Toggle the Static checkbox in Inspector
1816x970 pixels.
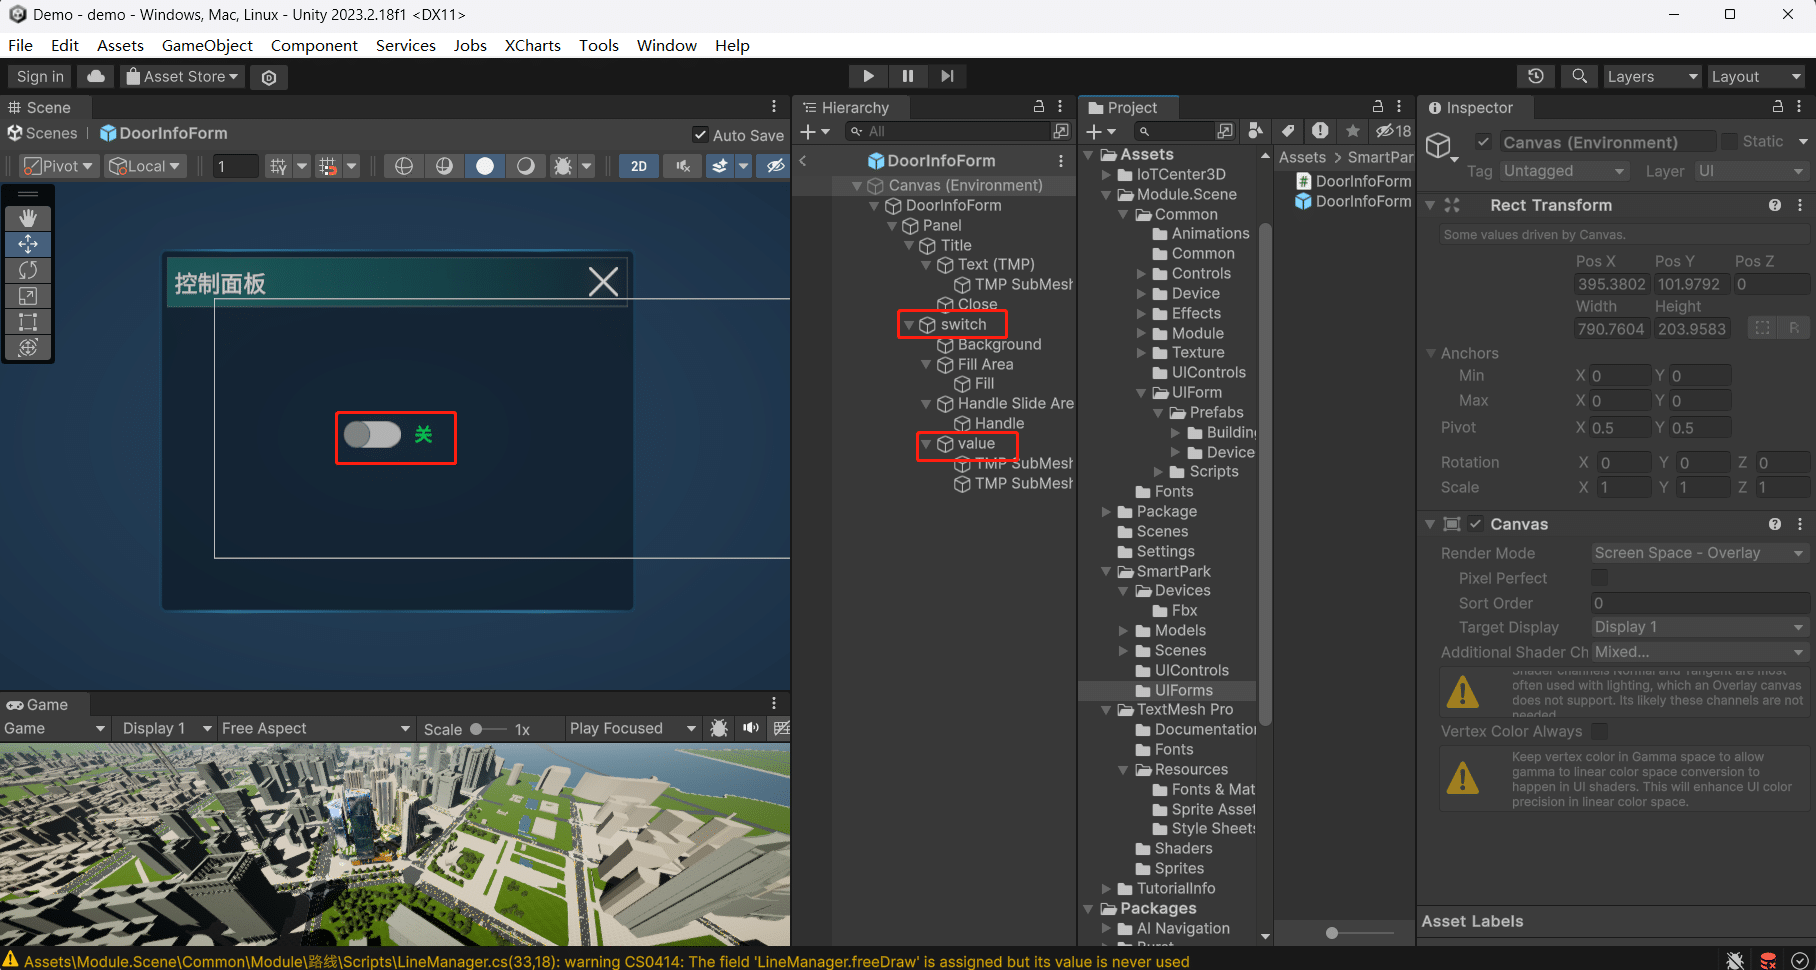[1729, 142]
